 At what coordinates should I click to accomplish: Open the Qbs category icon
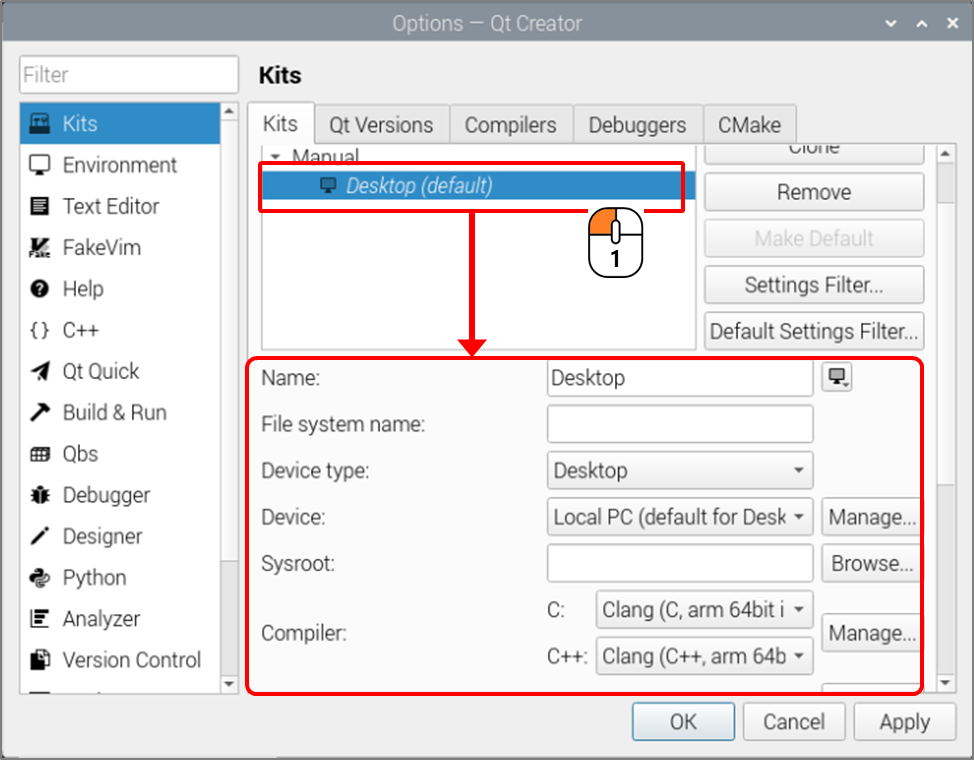tap(40, 454)
